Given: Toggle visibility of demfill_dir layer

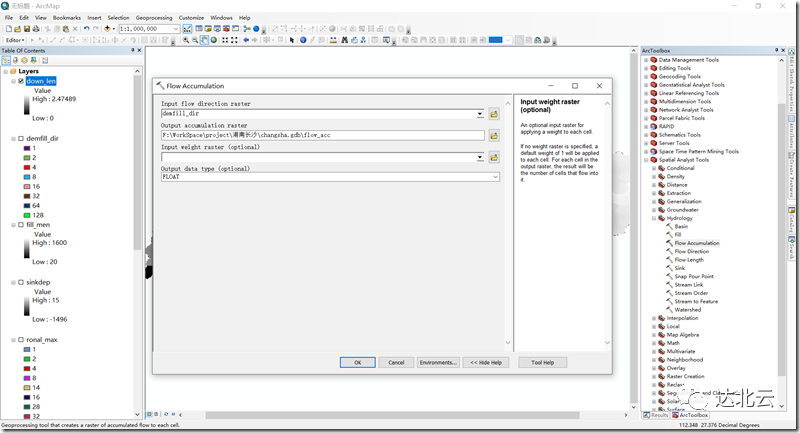Looking at the screenshot, I should point(21,138).
